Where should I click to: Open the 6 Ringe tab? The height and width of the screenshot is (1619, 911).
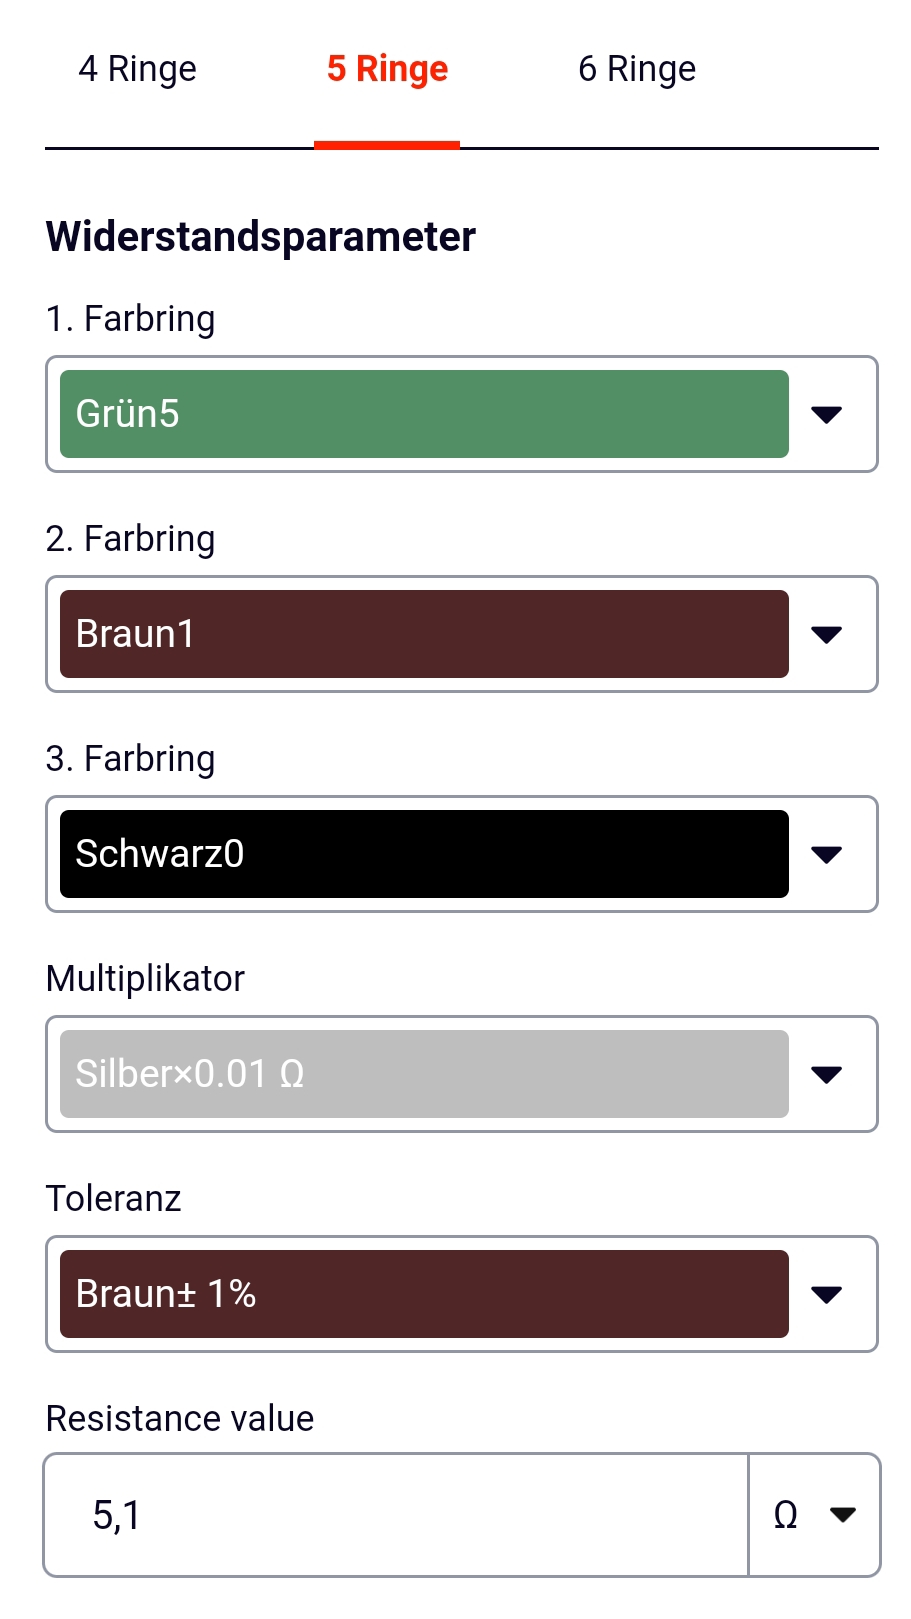tap(637, 69)
